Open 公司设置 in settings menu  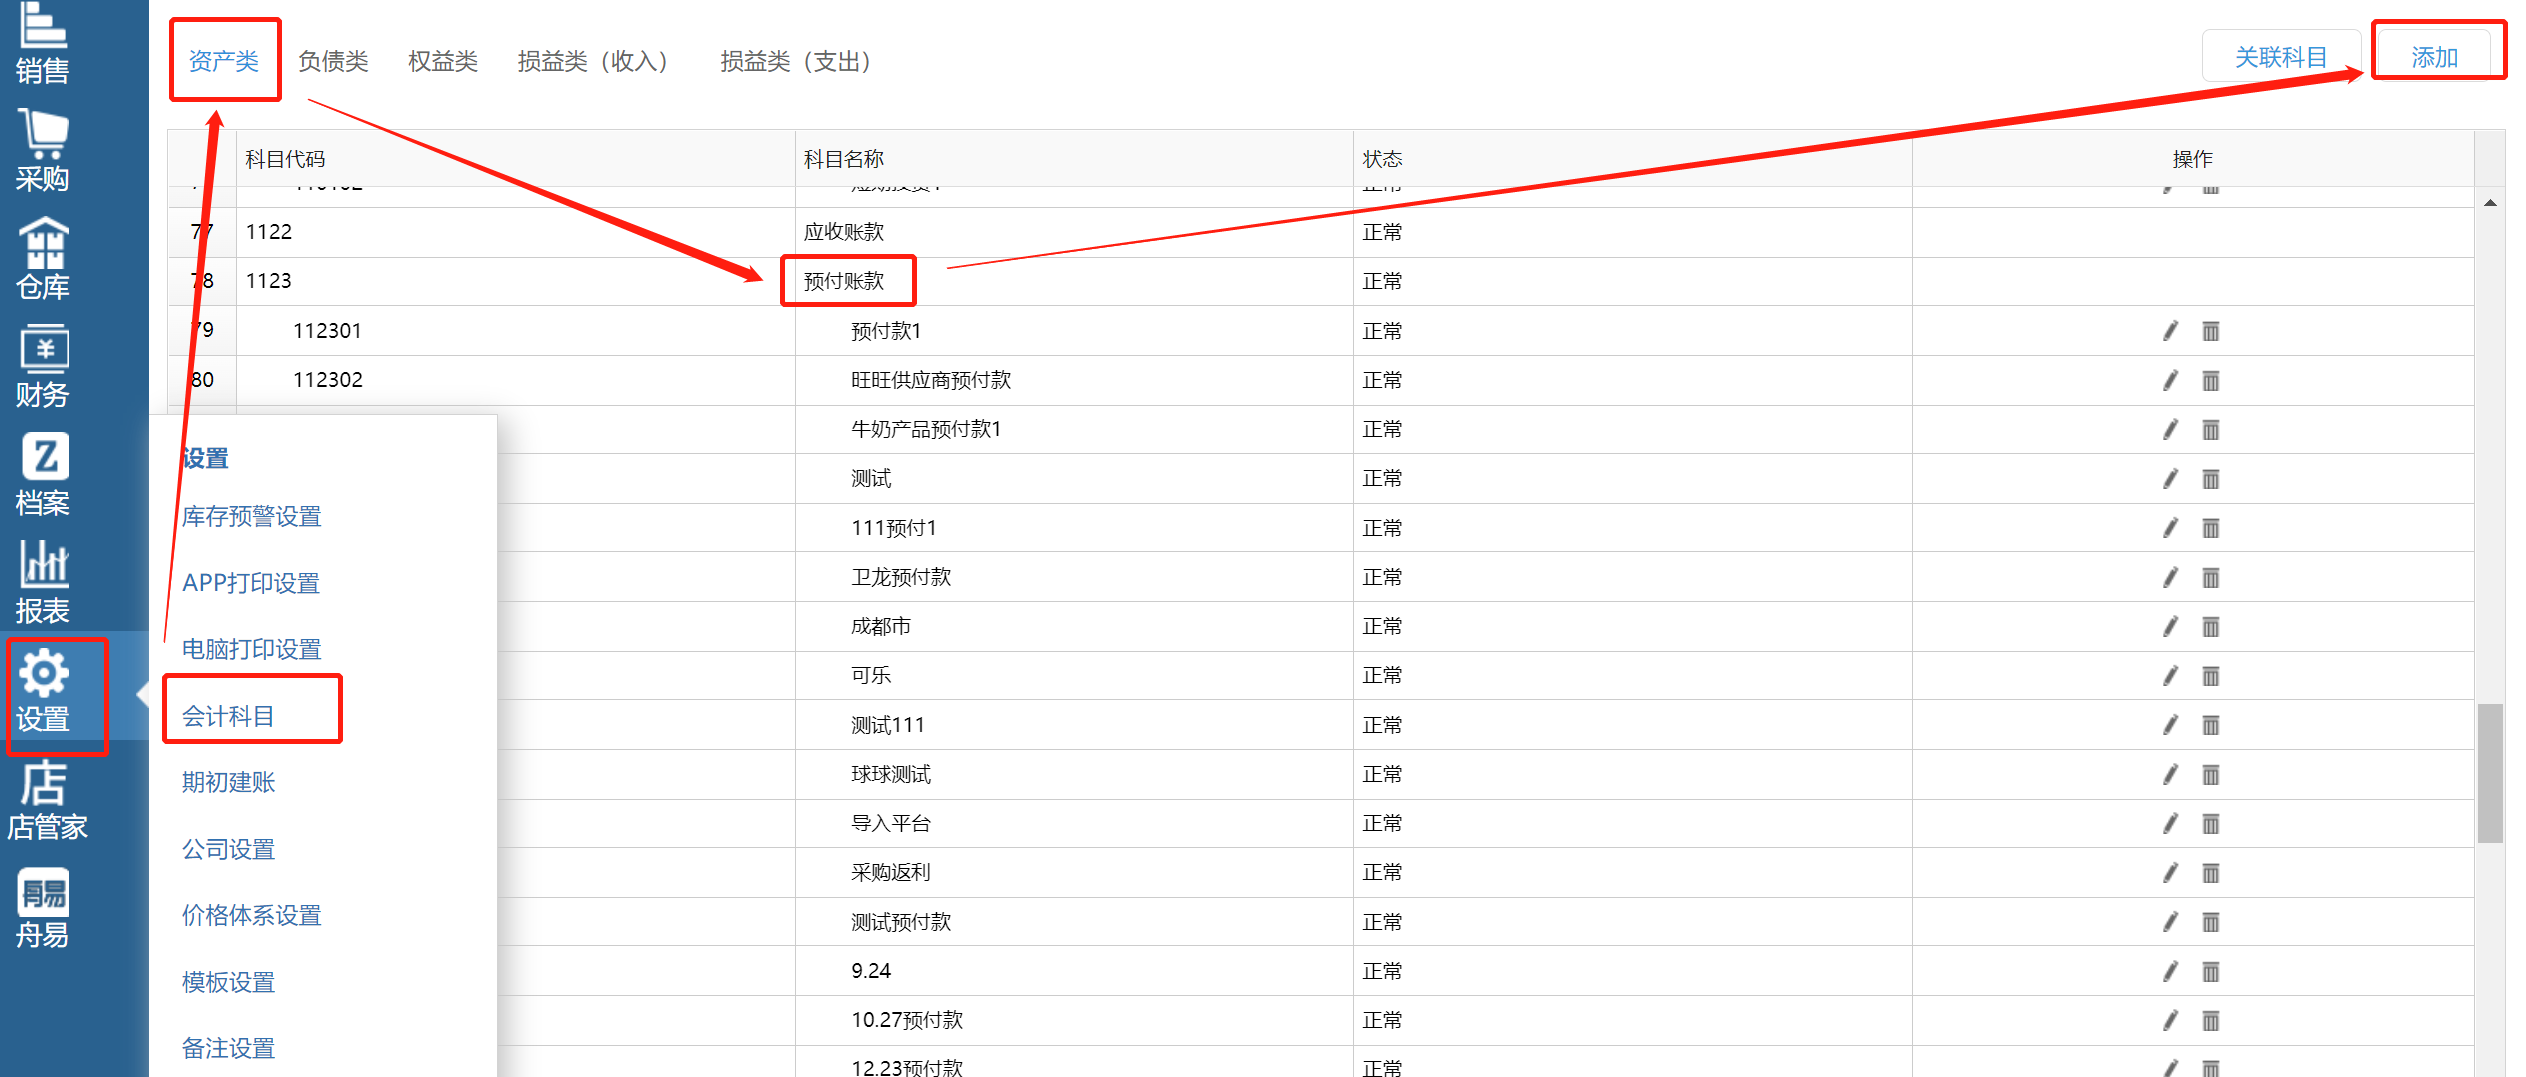click(228, 849)
